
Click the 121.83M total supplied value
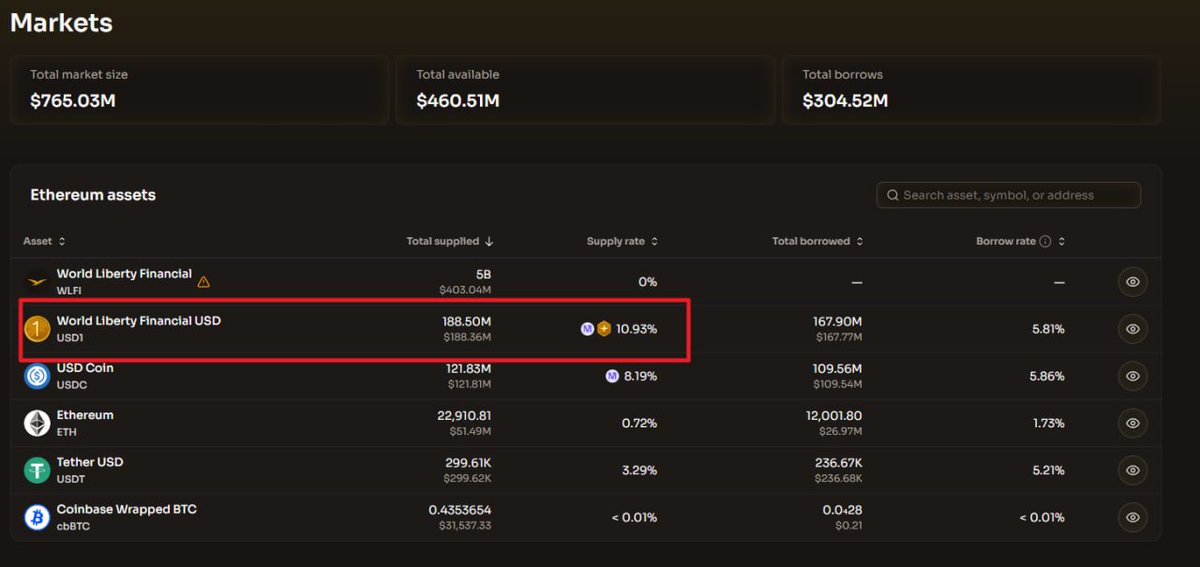click(468, 368)
